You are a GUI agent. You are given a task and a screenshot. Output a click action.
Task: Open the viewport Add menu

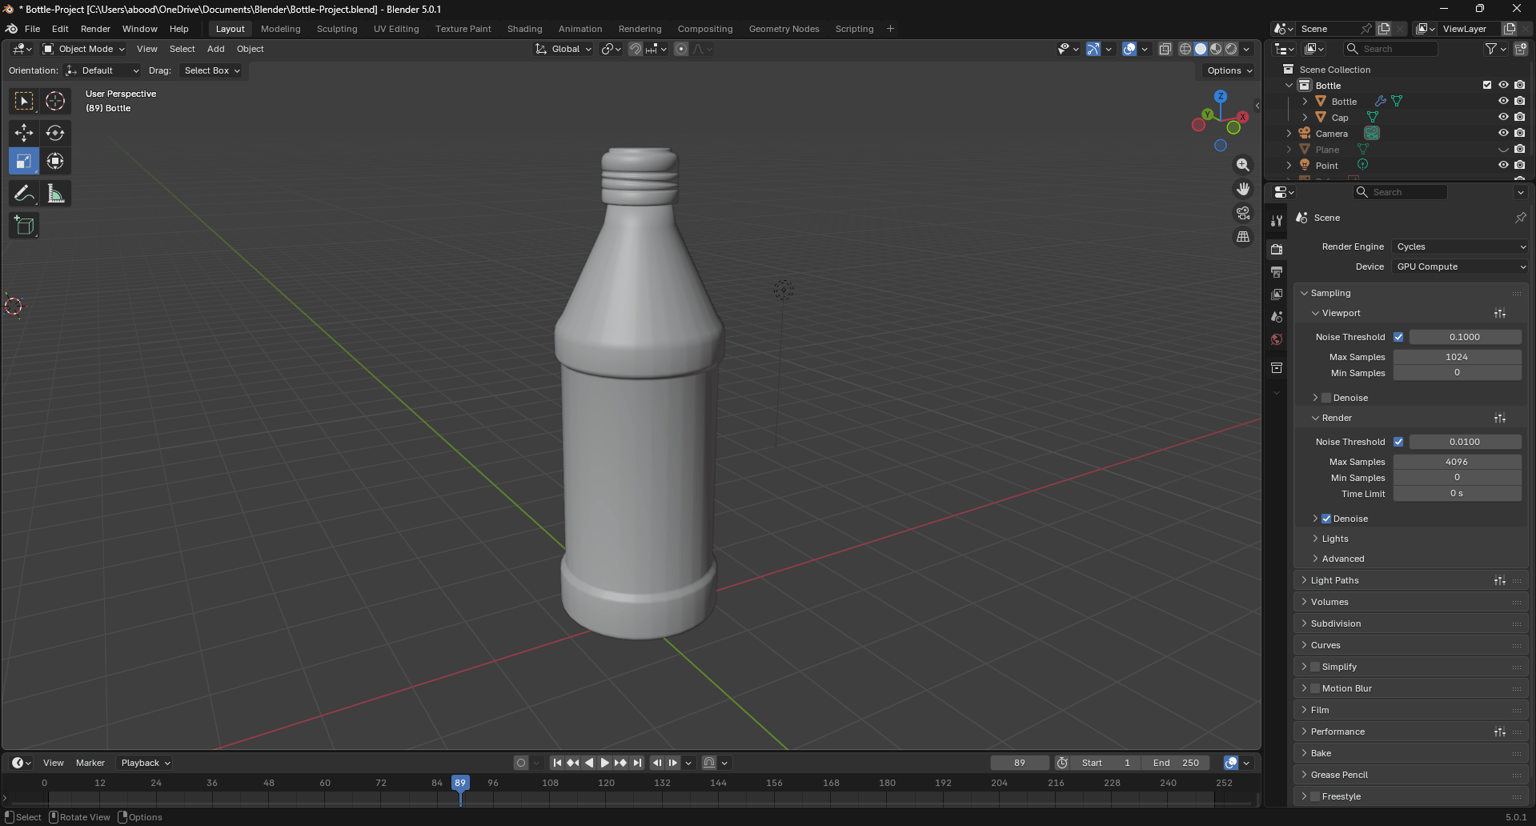(x=215, y=49)
